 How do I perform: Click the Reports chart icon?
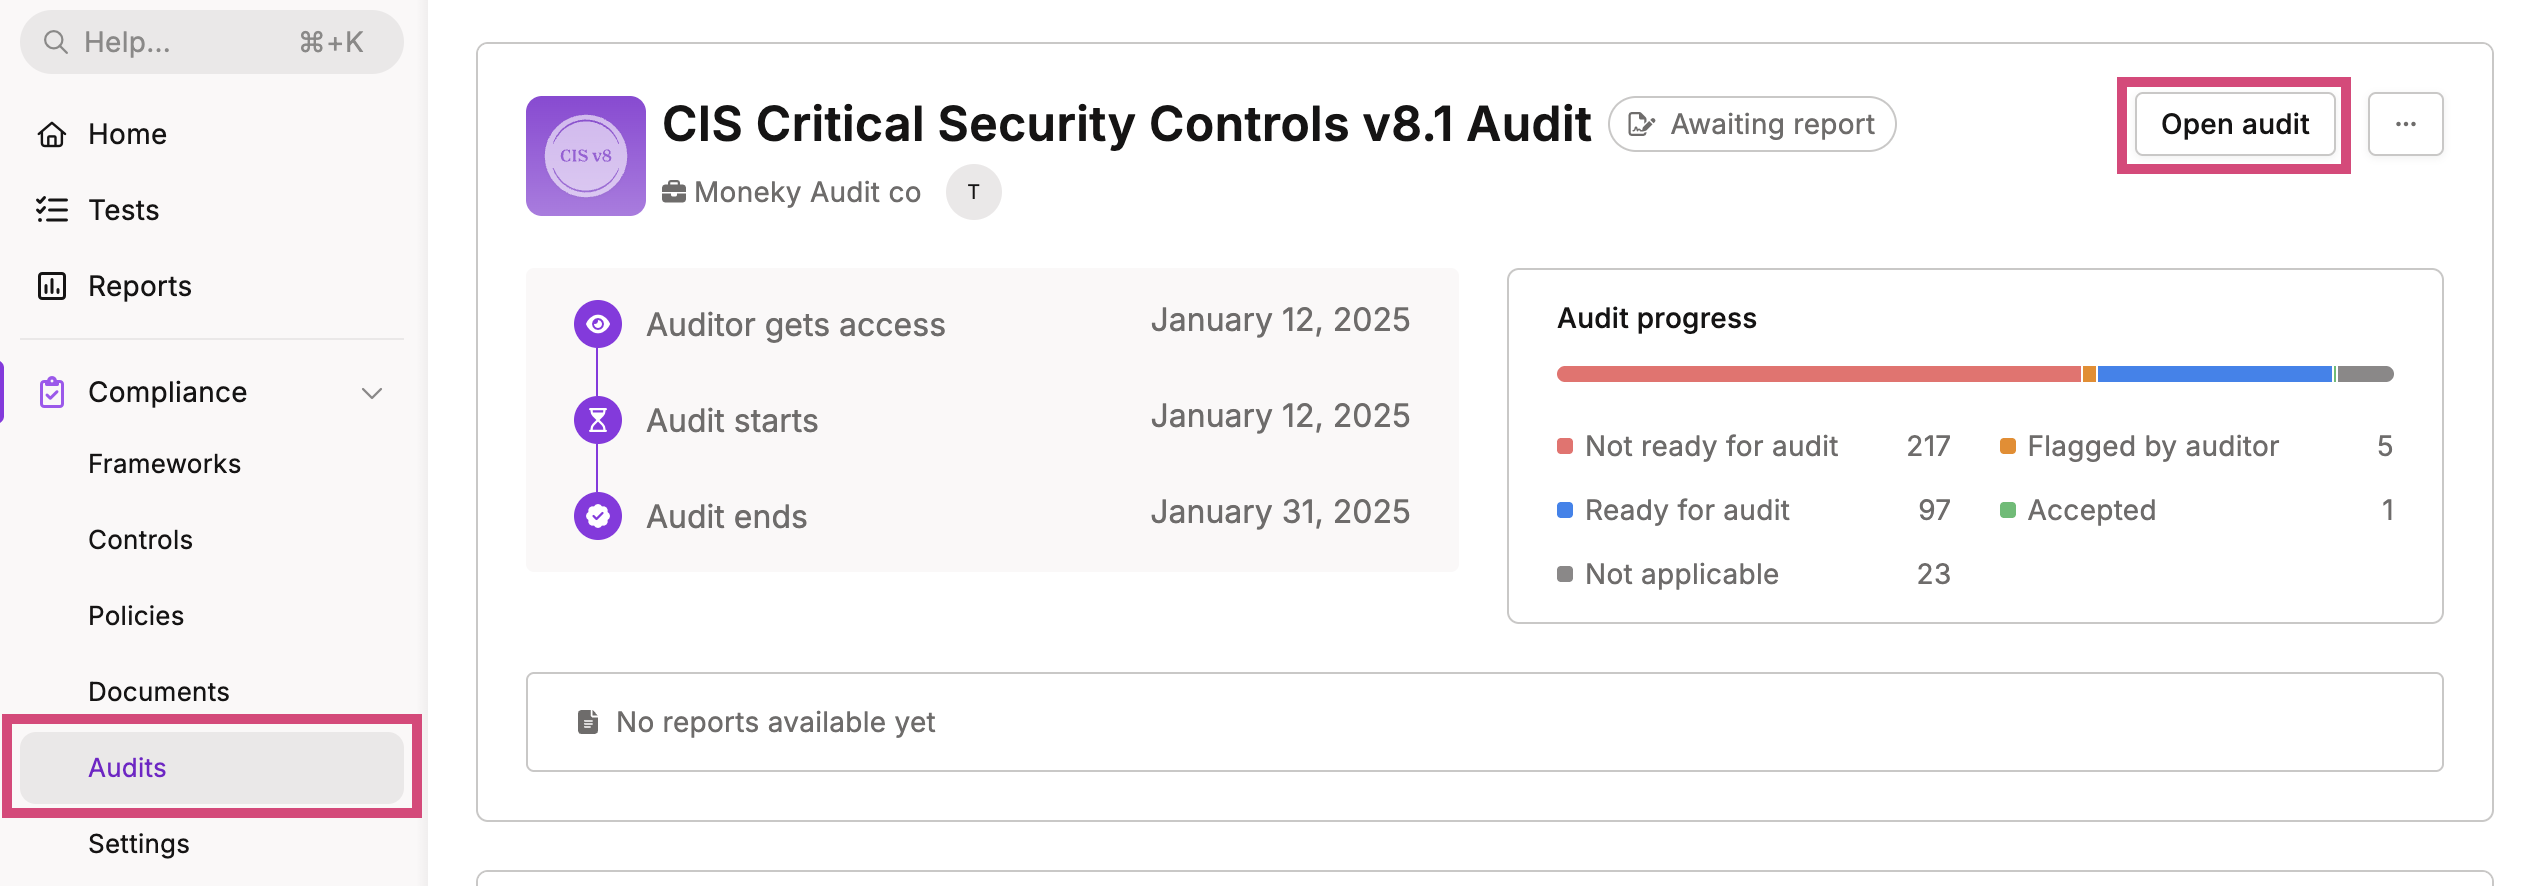52,286
